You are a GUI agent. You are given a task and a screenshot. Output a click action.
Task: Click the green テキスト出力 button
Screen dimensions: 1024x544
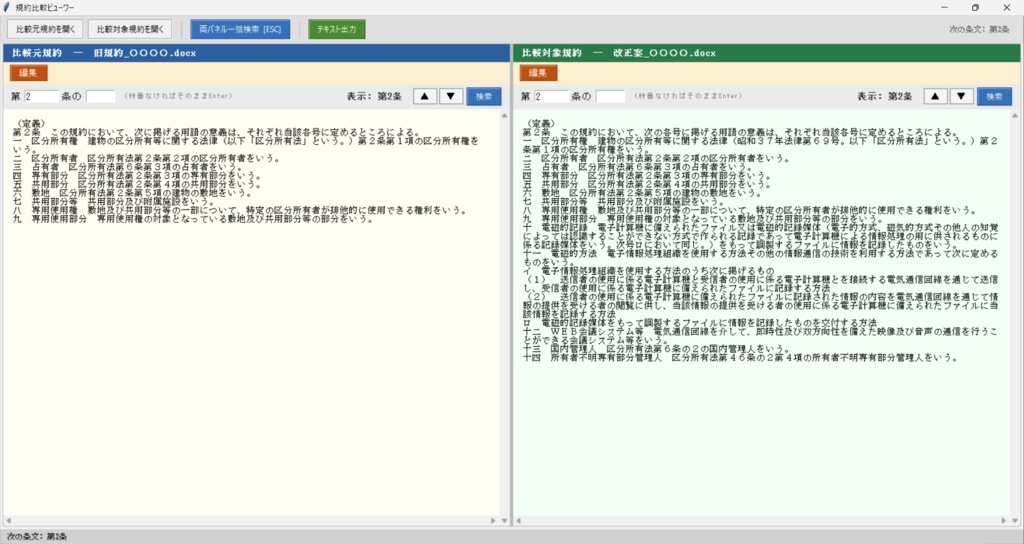336,29
